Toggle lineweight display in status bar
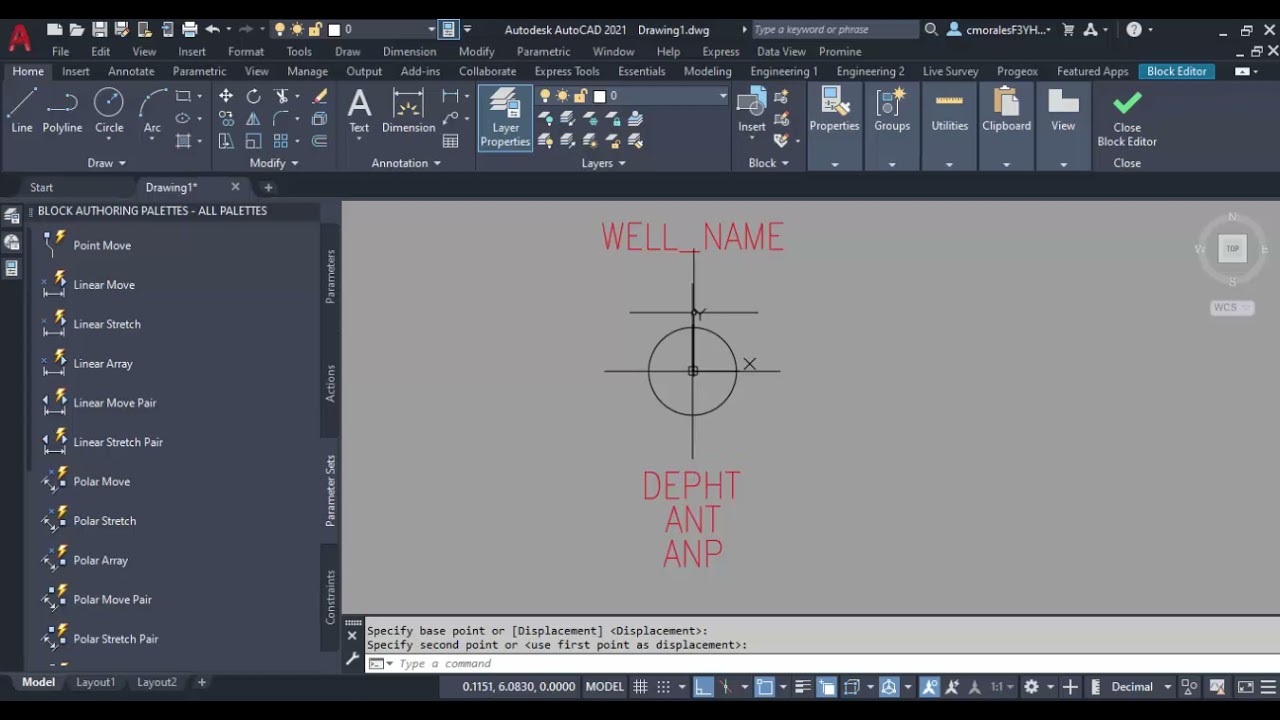The width and height of the screenshot is (1280, 720). point(803,687)
